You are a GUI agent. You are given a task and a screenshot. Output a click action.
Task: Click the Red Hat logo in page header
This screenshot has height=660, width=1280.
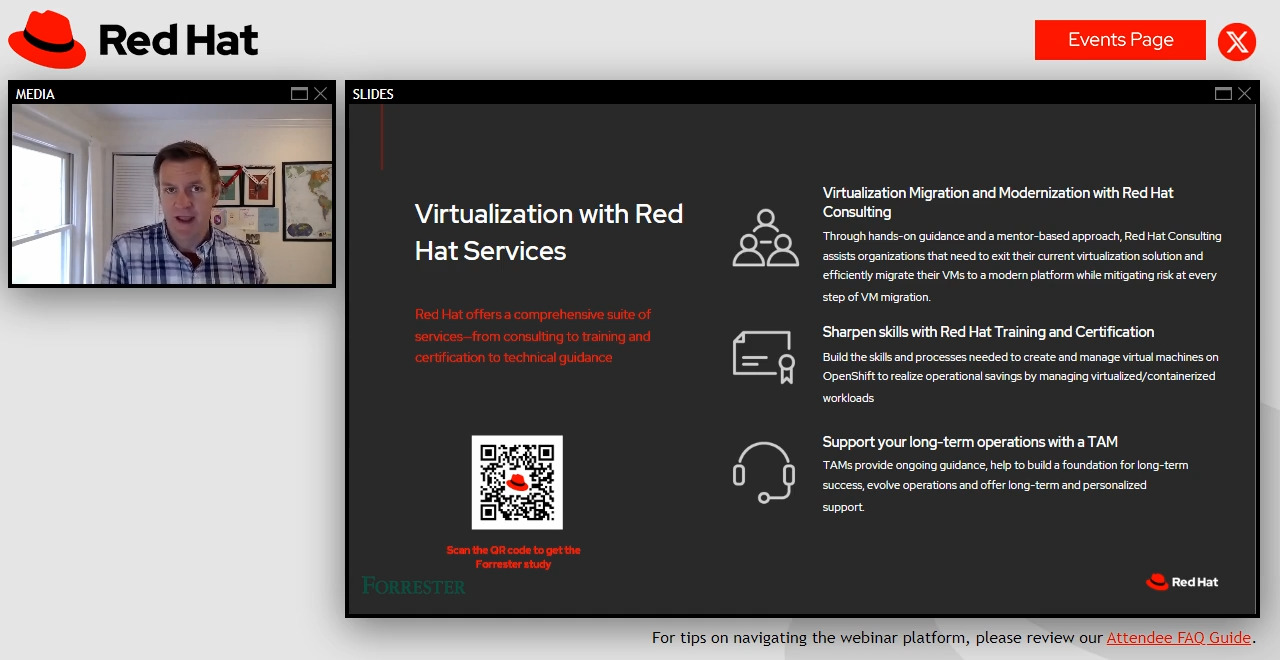(x=133, y=40)
